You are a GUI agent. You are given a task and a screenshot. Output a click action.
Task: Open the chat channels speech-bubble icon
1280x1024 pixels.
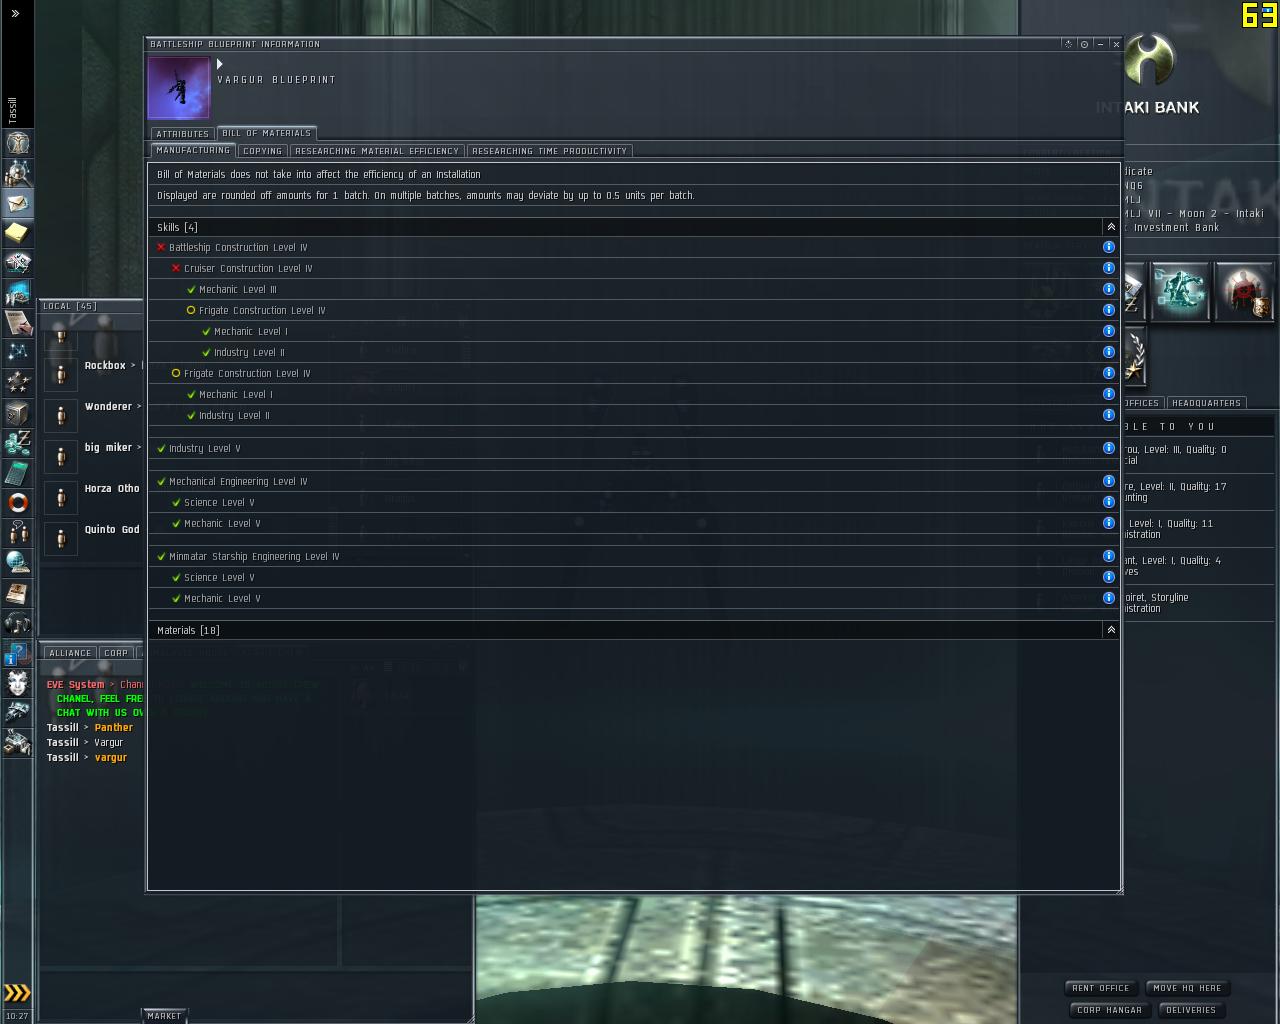tap(18, 532)
